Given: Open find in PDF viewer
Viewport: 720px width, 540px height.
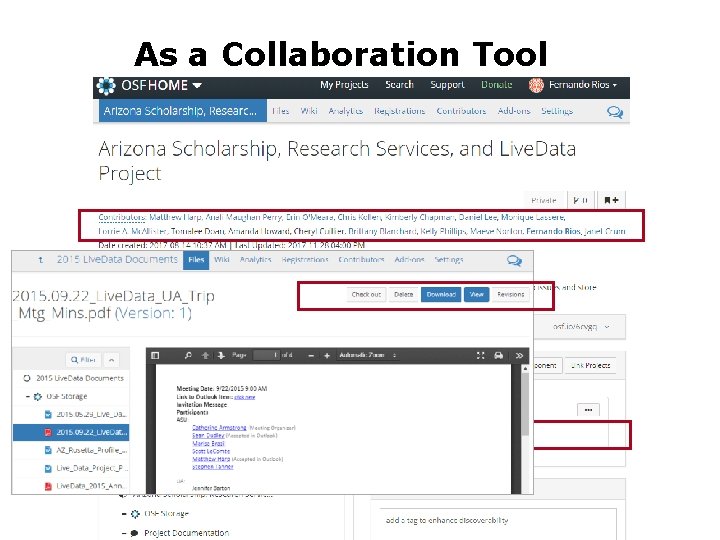Looking at the screenshot, I should coord(188,355).
